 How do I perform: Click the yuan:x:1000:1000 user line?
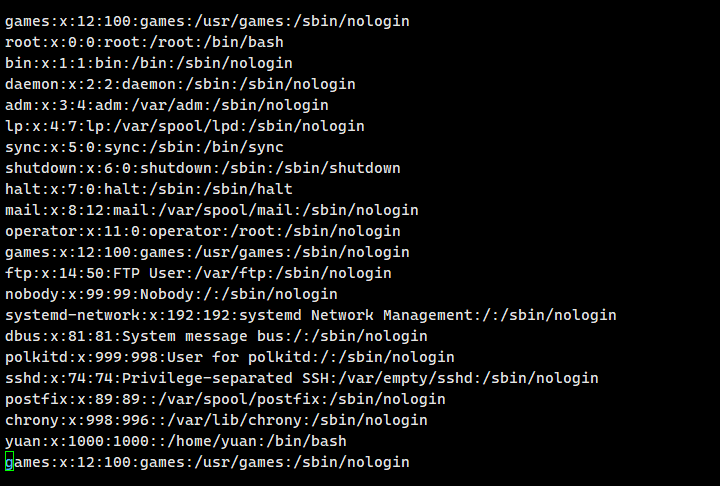(175, 441)
